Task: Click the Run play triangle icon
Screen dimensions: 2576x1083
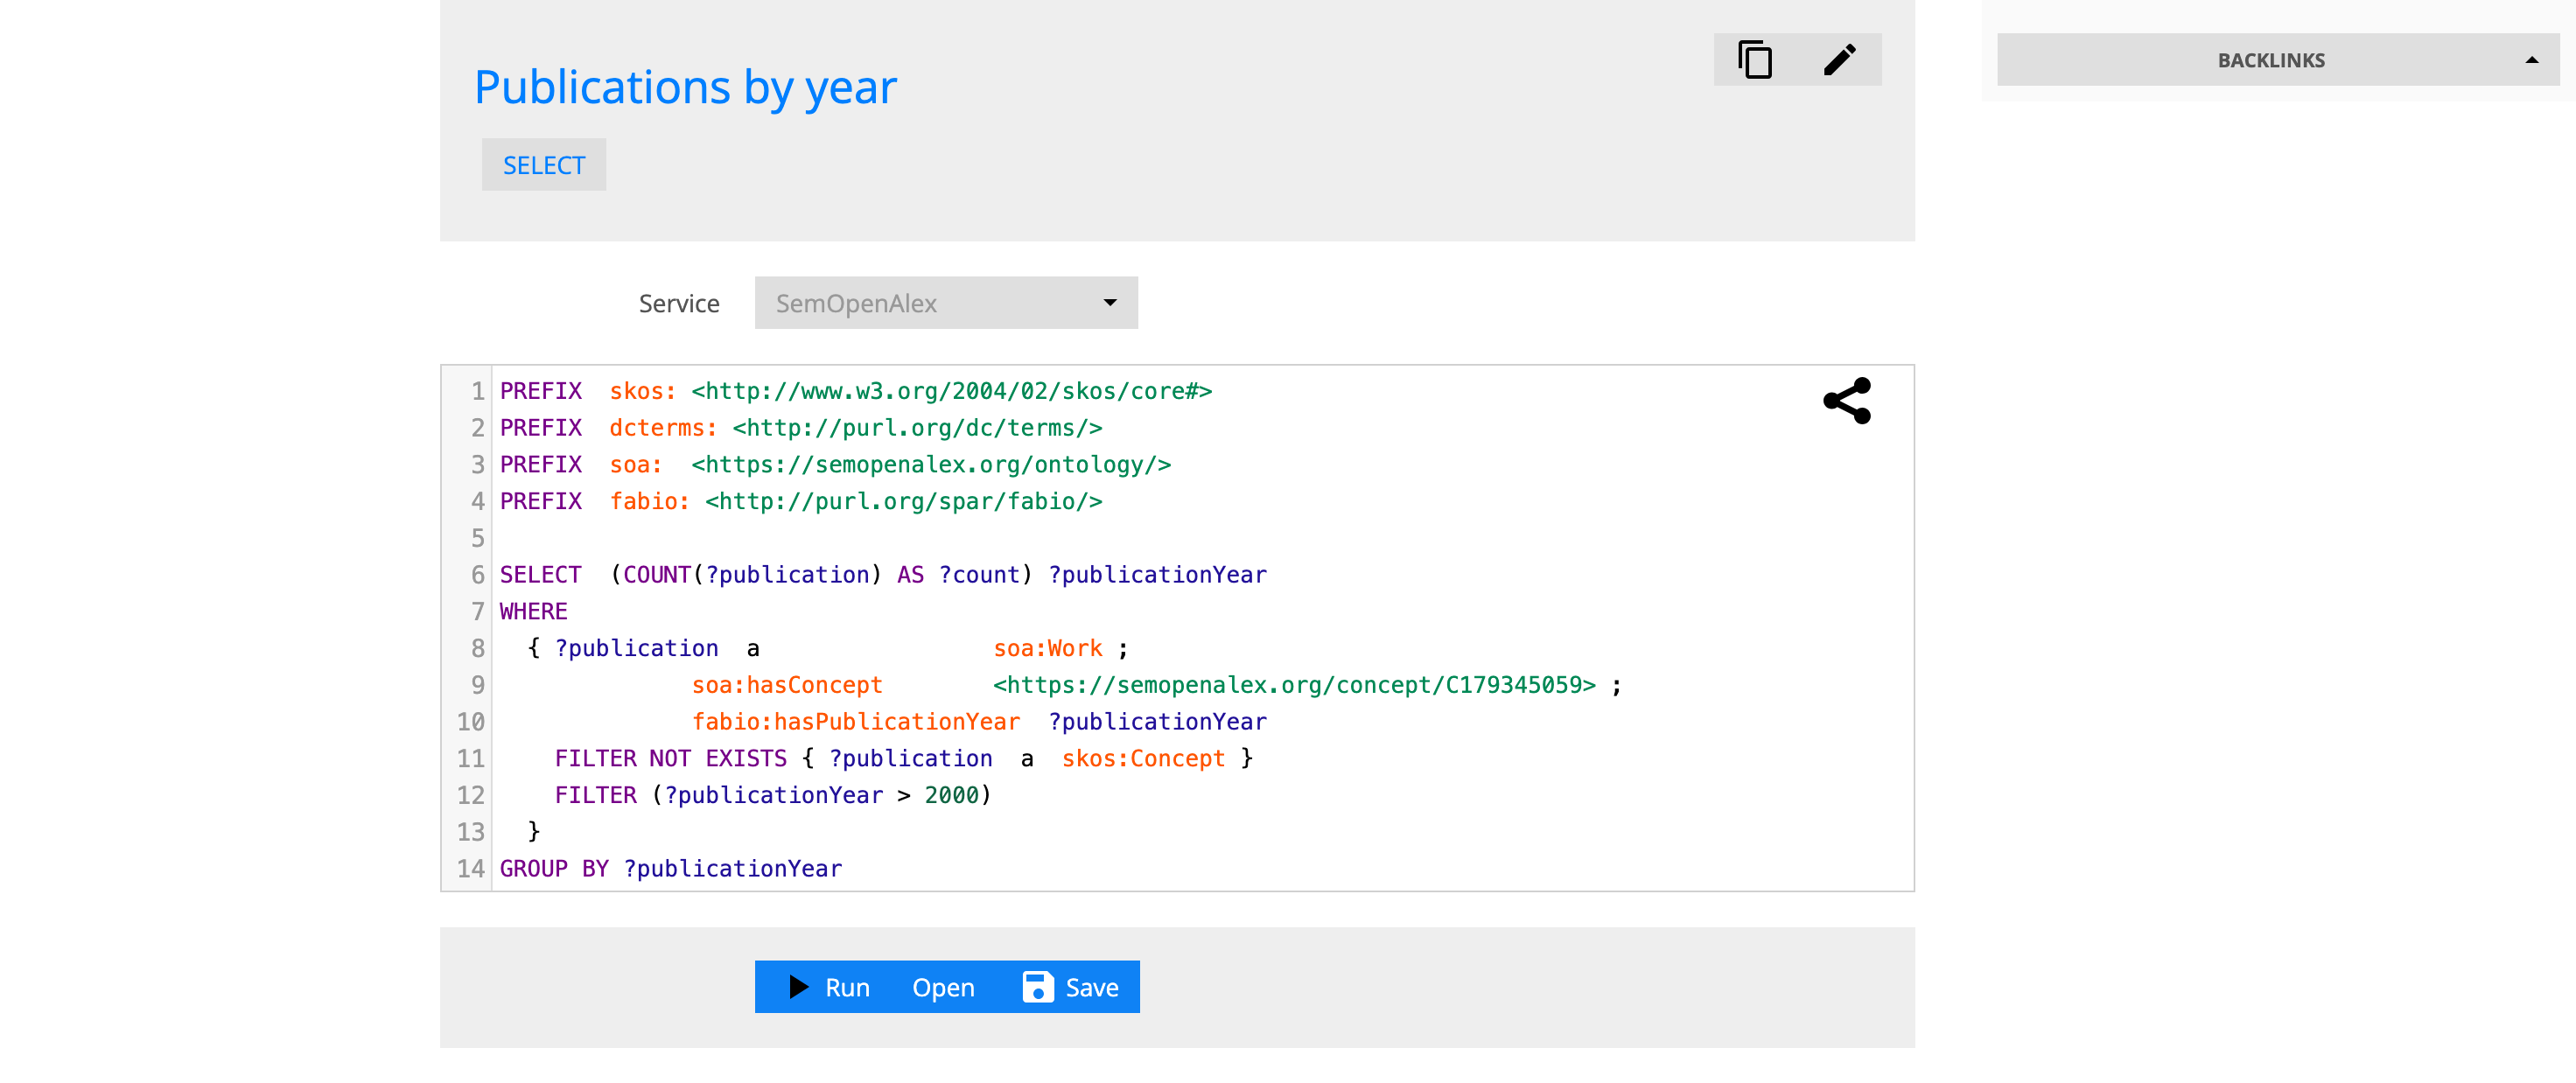Action: tap(798, 987)
